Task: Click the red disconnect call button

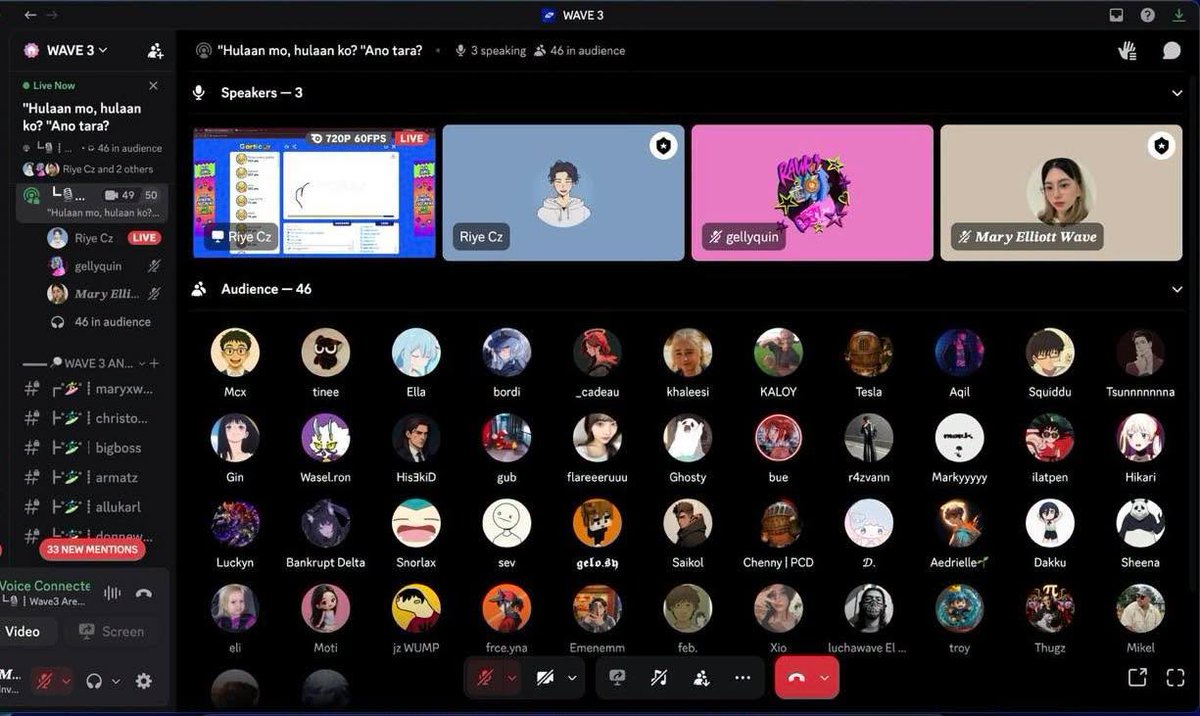Action: click(x=797, y=677)
